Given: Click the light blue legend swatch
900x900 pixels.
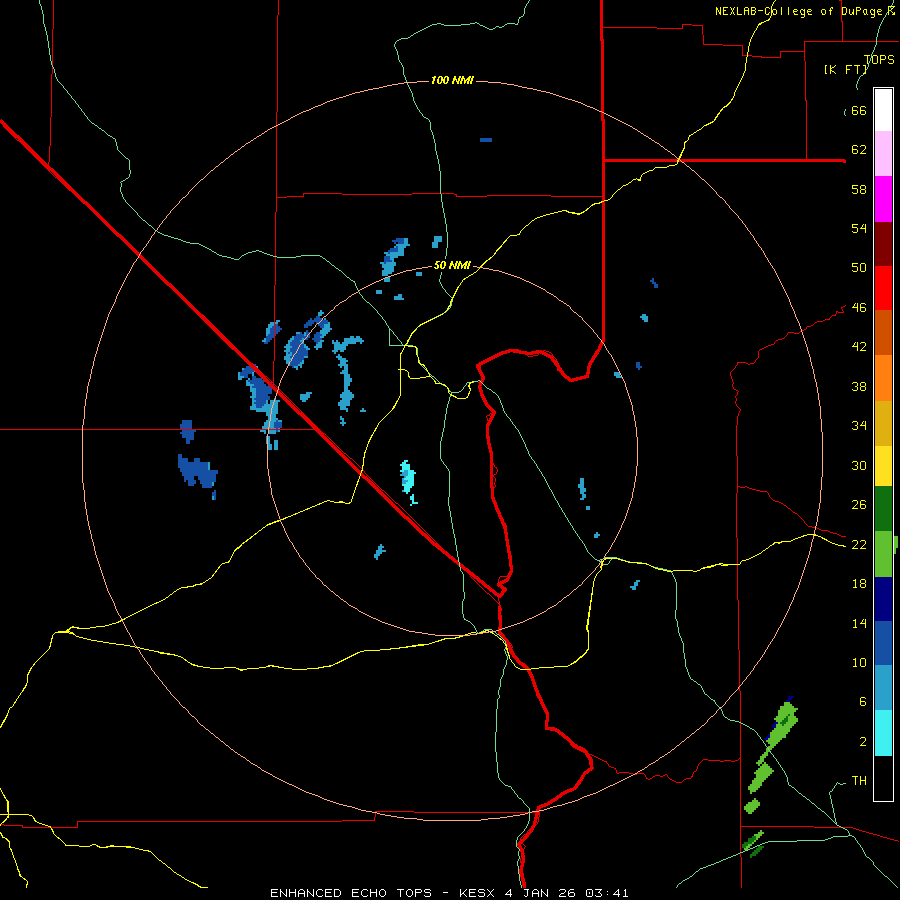Looking at the screenshot, I should coord(883,688).
